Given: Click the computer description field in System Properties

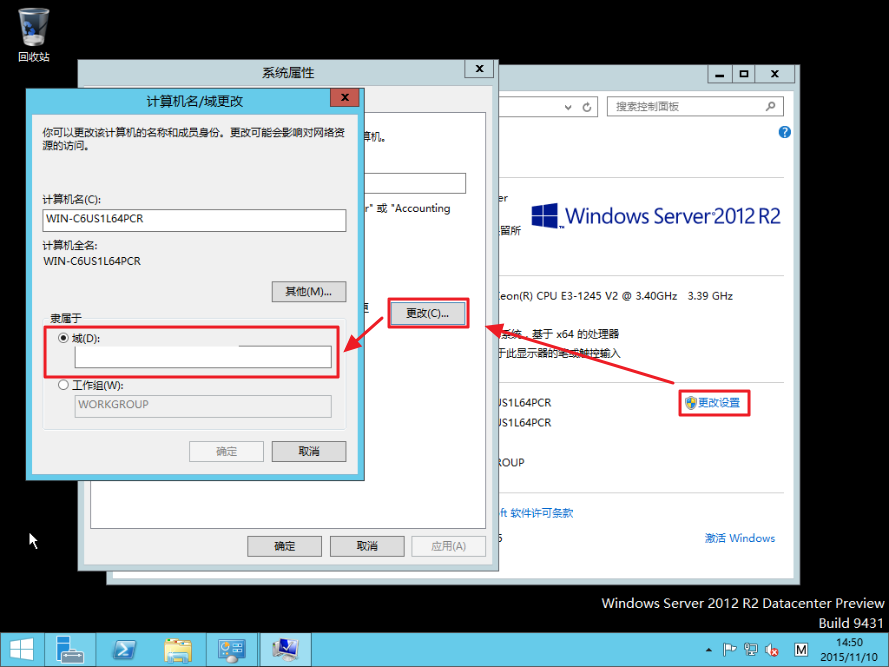Looking at the screenshot, I should [415, 183].
